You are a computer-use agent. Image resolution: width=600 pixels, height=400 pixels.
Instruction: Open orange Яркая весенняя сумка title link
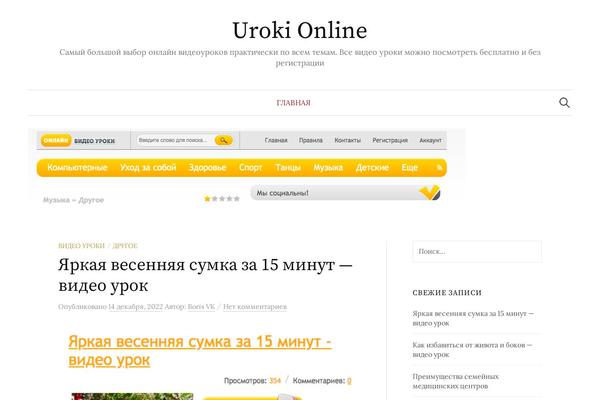click(200, 350)
